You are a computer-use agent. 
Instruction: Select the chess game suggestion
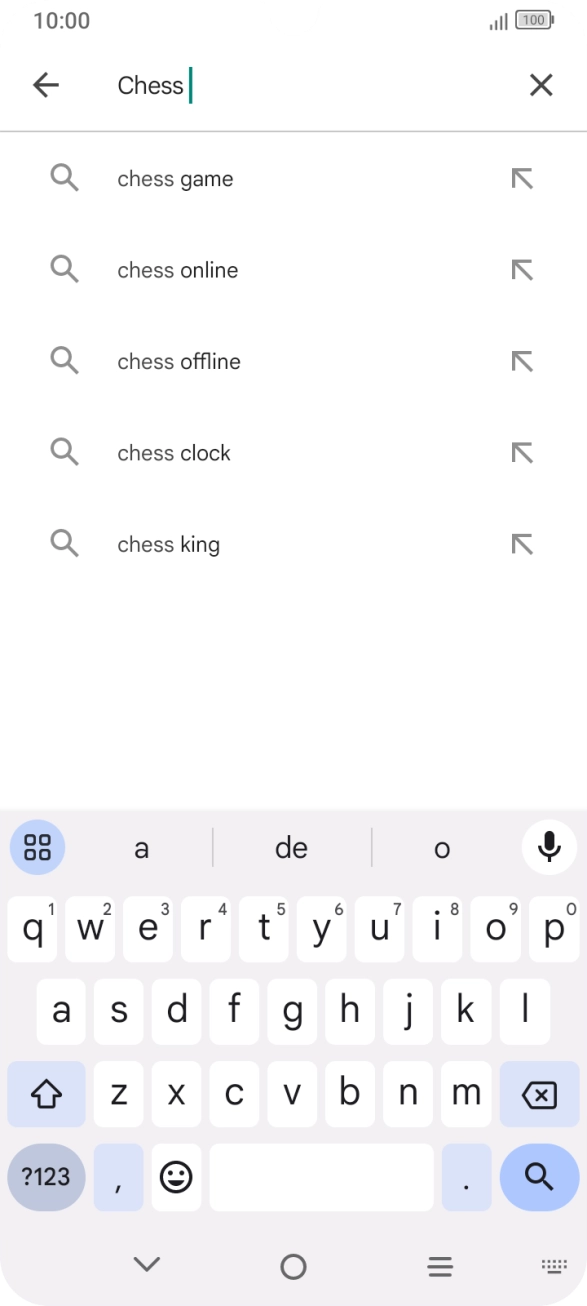[x=175, y=178]
